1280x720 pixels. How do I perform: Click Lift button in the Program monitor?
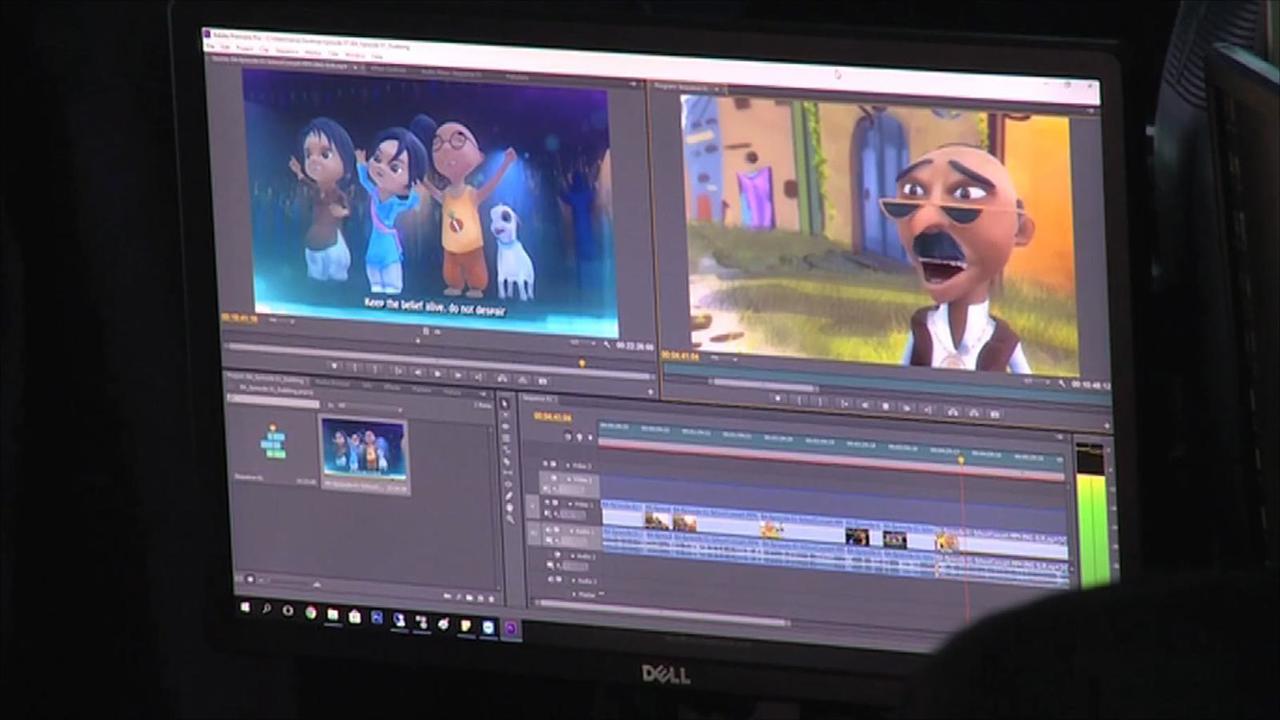pos(952,412)
